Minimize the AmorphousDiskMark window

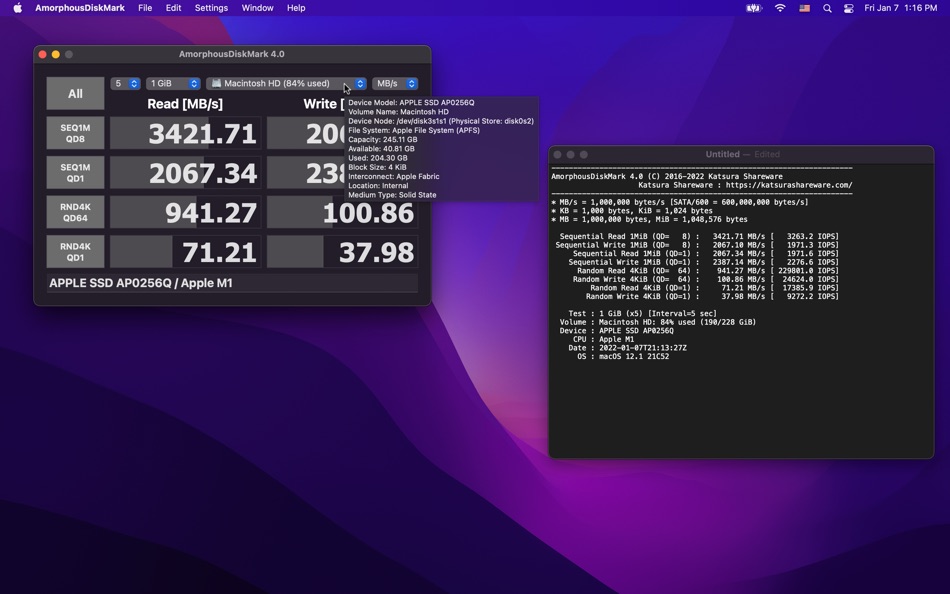(x=56, y=55)
